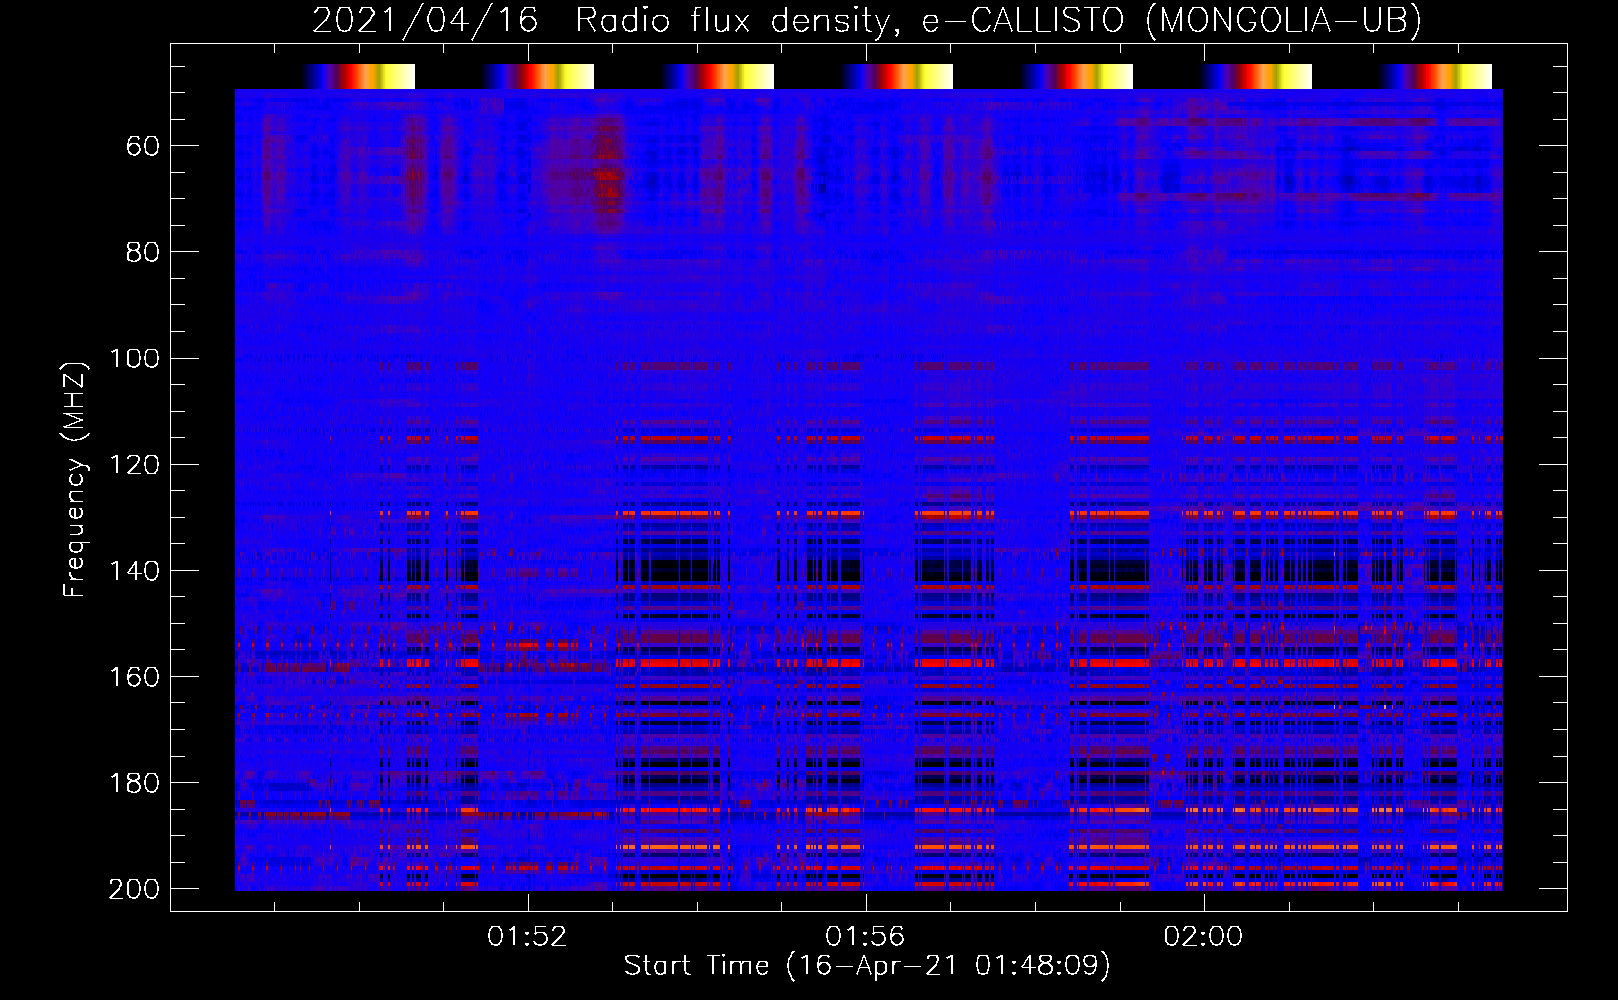
Task: Click the 200 frequency tick label
Action: coord(134,889)
